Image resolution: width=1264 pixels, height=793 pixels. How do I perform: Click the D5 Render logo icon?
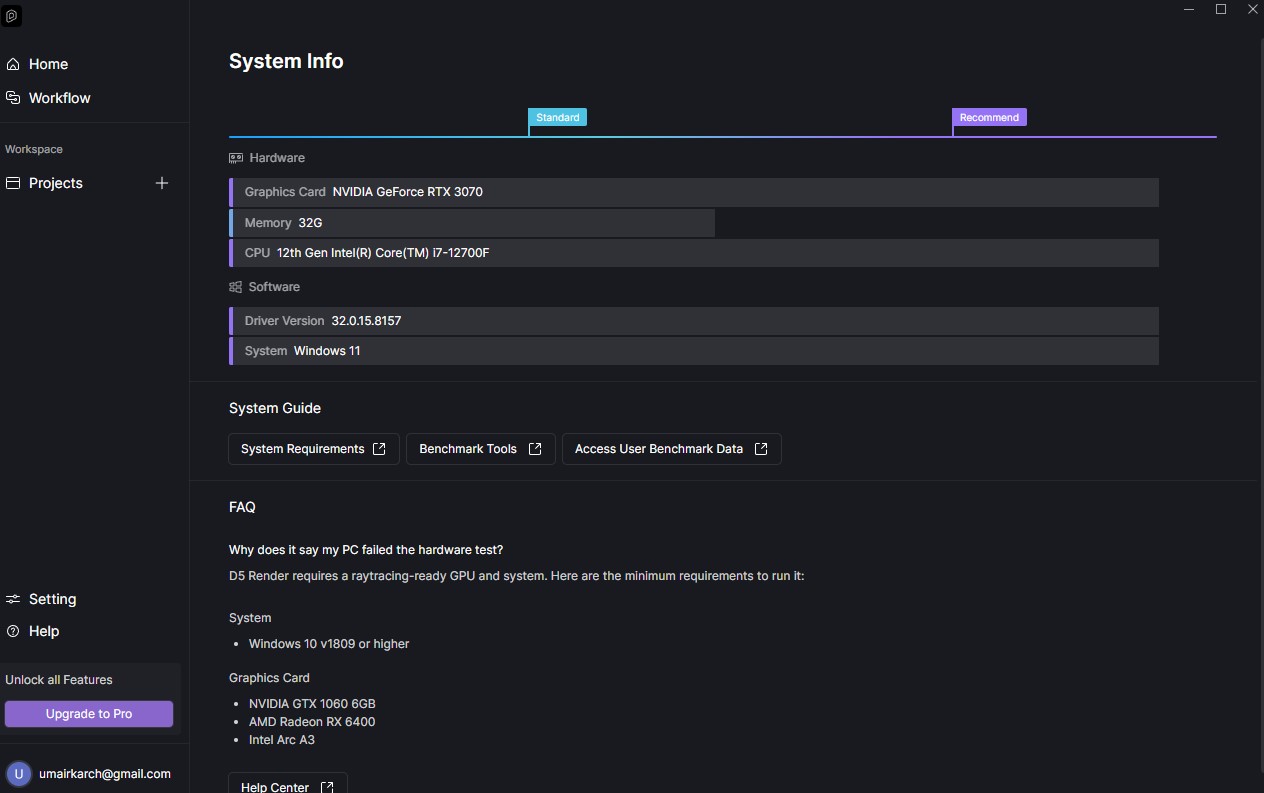tap(12, 17)
